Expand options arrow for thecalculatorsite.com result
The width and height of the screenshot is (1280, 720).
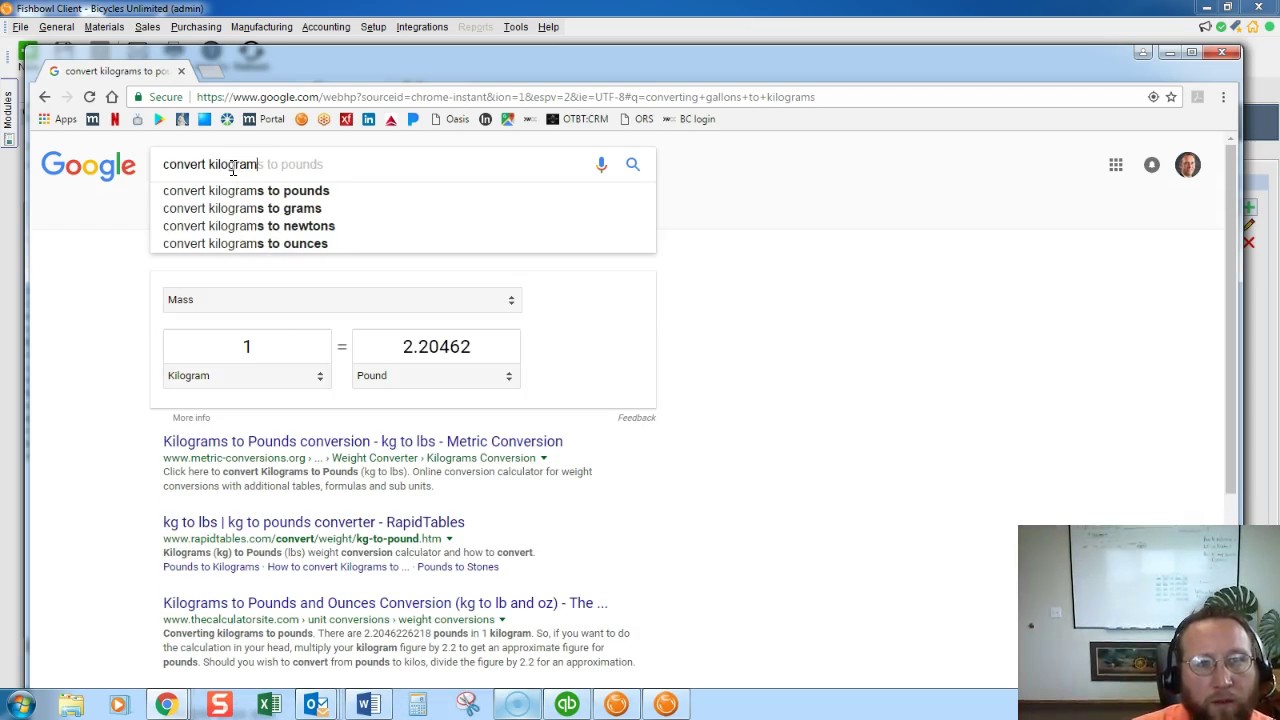[x=502, y=620]
